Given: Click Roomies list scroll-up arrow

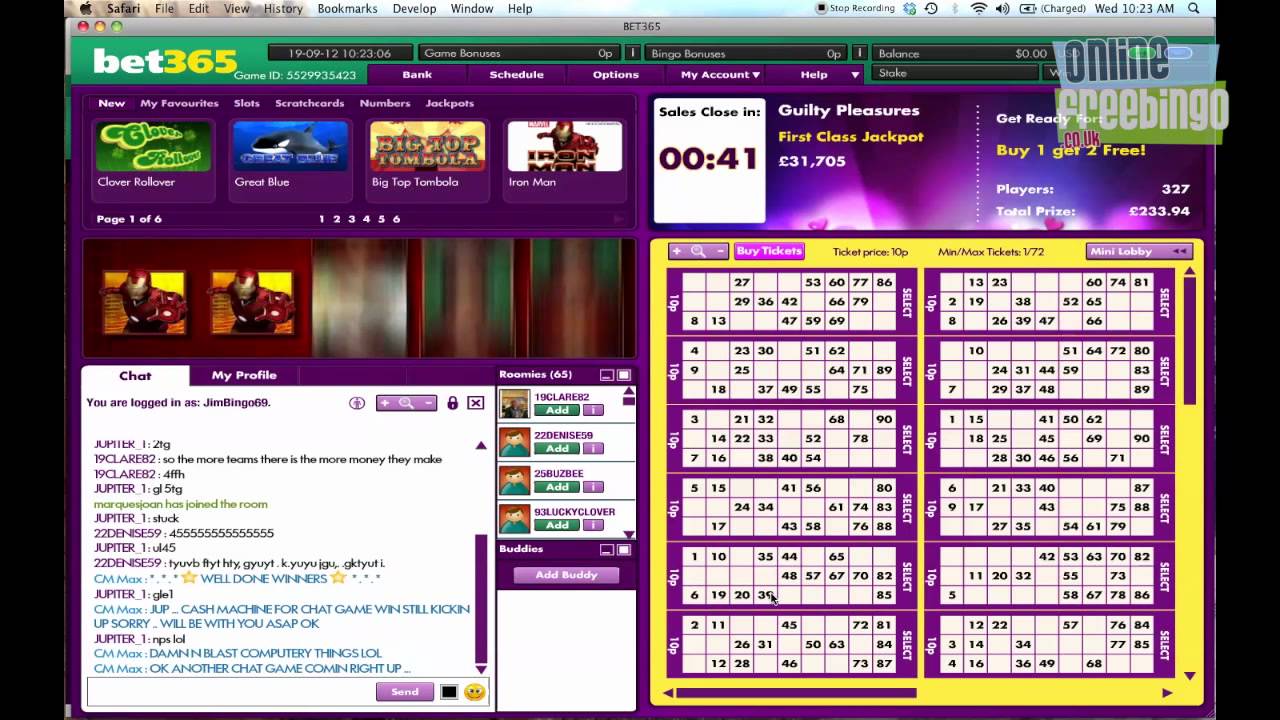Looking at the screenshot, I should coord(628,392).
